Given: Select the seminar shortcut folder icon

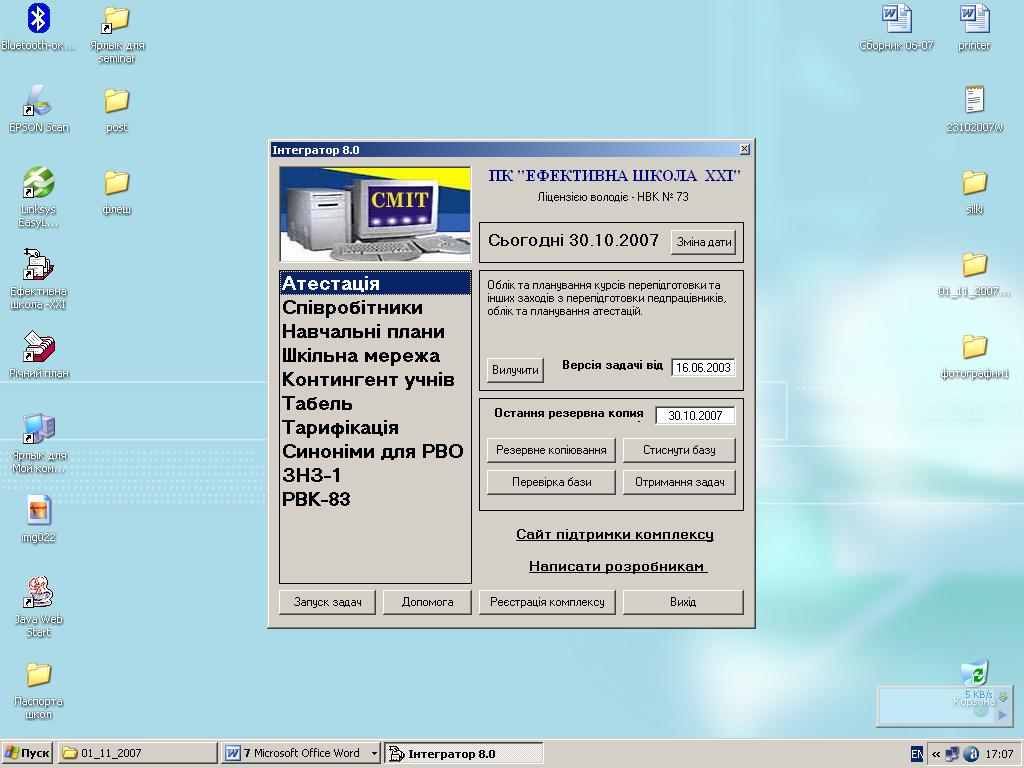Looking at the screenshot, I should [116, 20].
